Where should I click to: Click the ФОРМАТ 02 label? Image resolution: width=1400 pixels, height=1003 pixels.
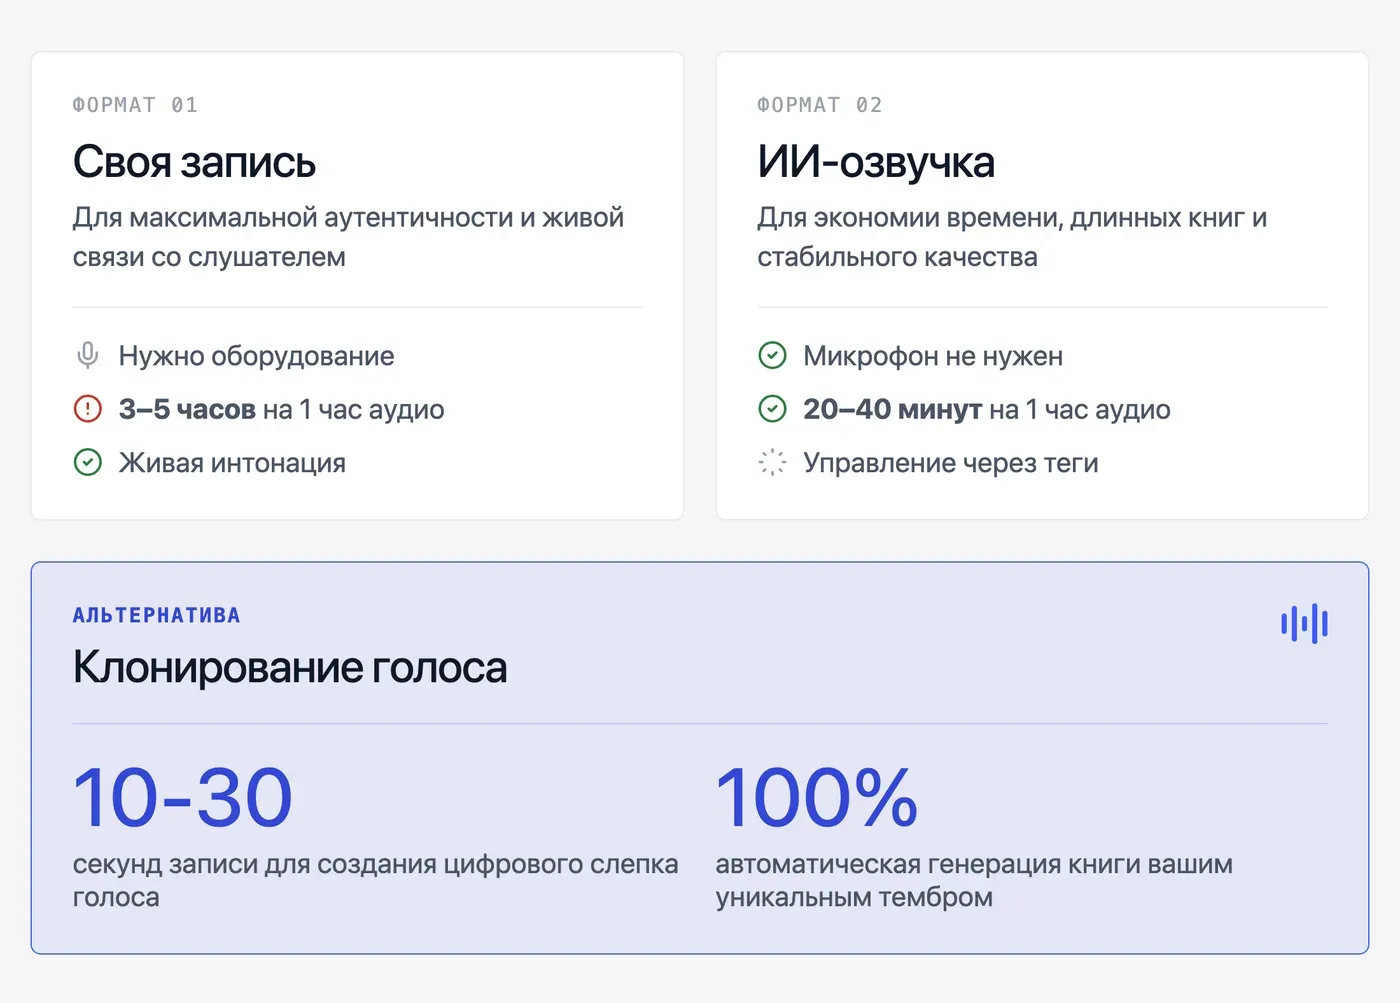coord(819,105)
